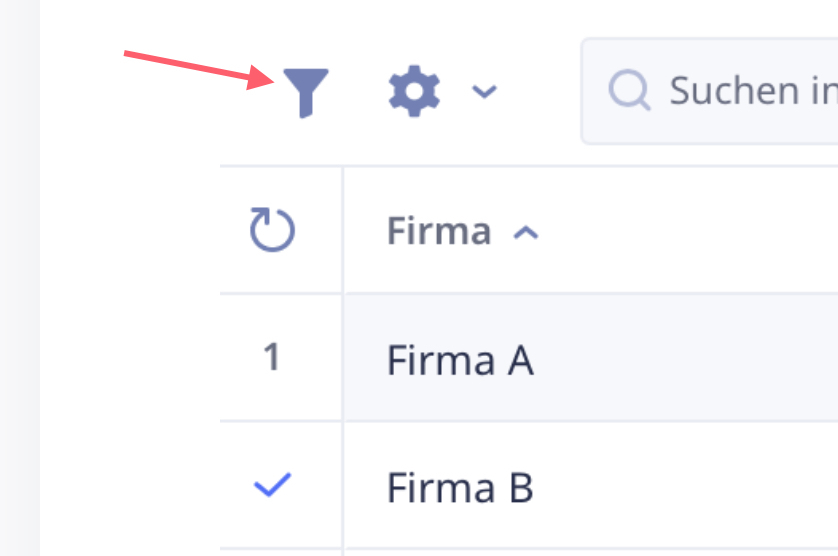This screenshot has width=838, height=556.
Task: Open the filter funnel icon
Action: click(x=306, y=92)
